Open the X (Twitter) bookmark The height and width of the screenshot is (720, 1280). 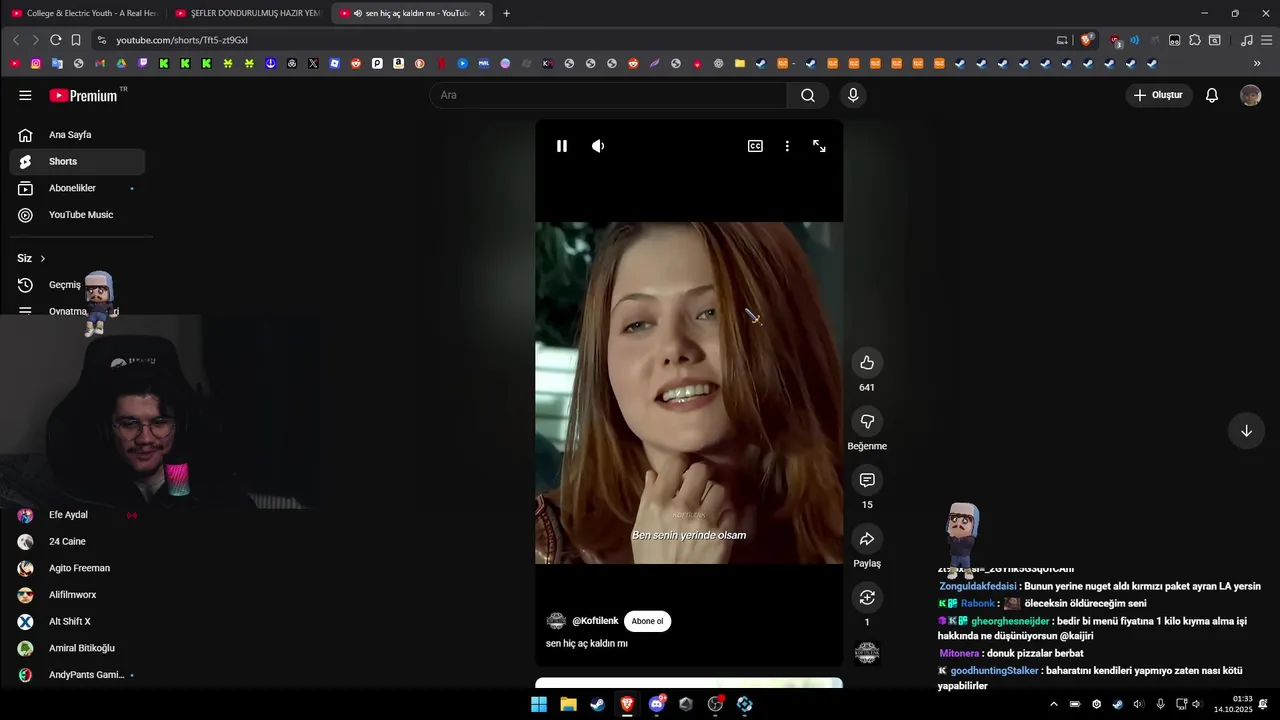[x=313, y=63]
